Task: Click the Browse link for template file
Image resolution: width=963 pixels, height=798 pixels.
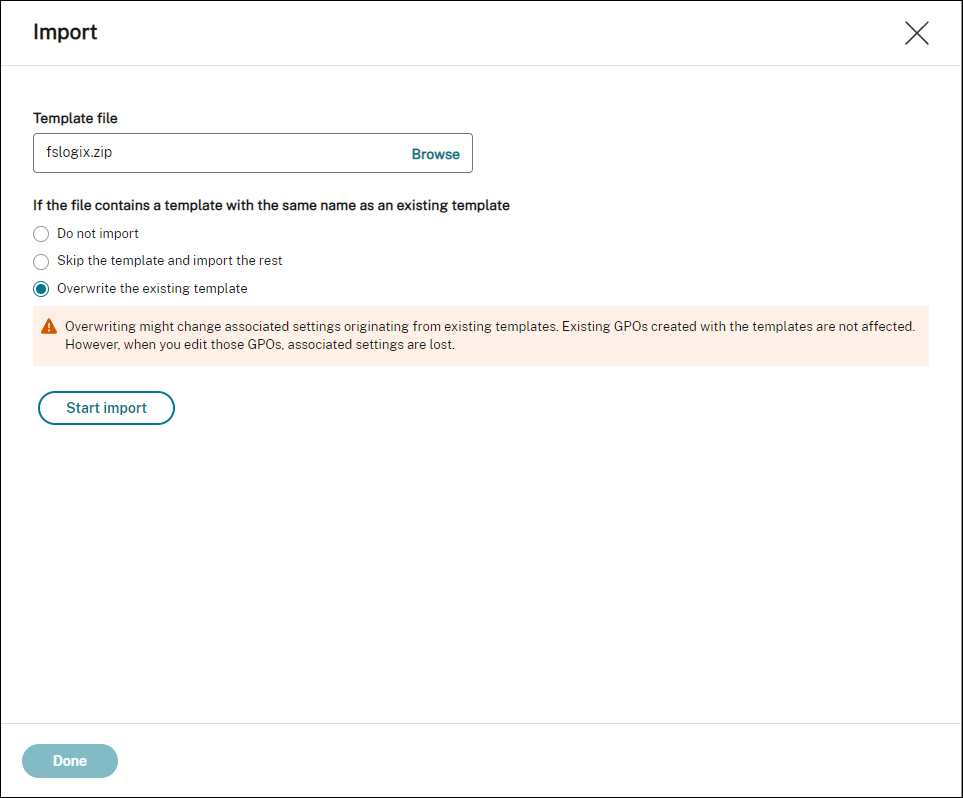Action: (435, 154)
